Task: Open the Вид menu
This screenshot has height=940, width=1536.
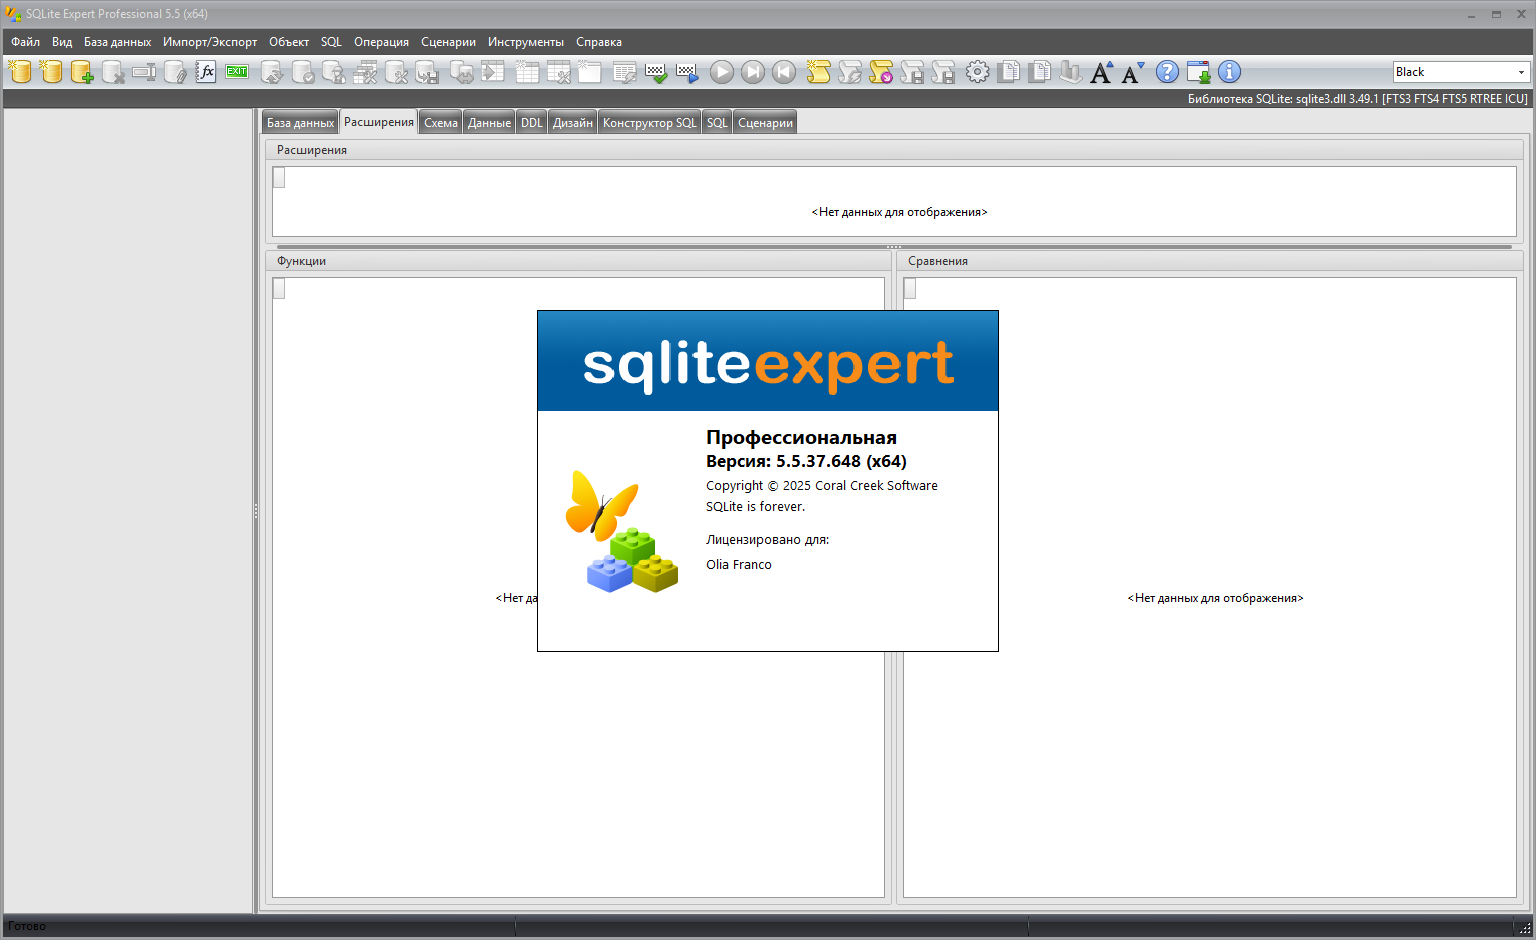Action: 62,42
